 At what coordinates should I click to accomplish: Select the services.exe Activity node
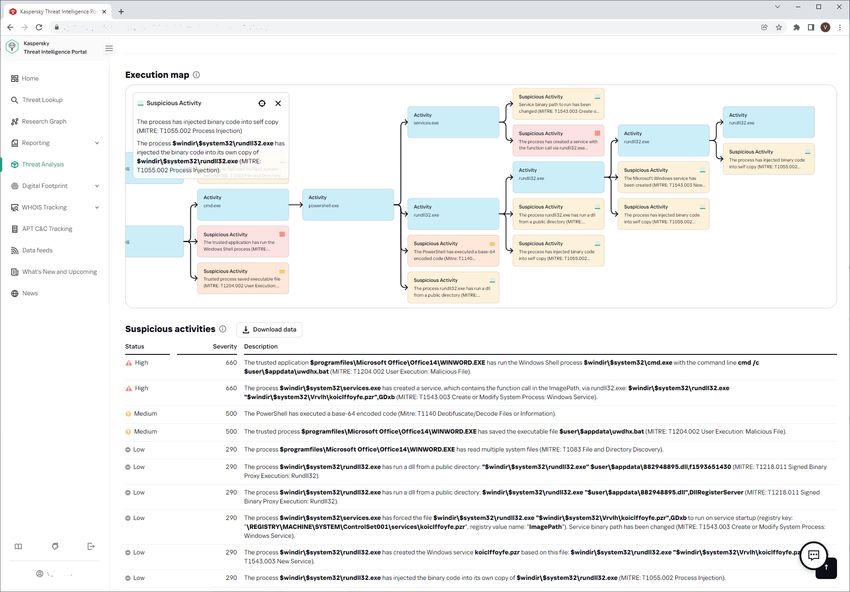click(x=453, y=122)
